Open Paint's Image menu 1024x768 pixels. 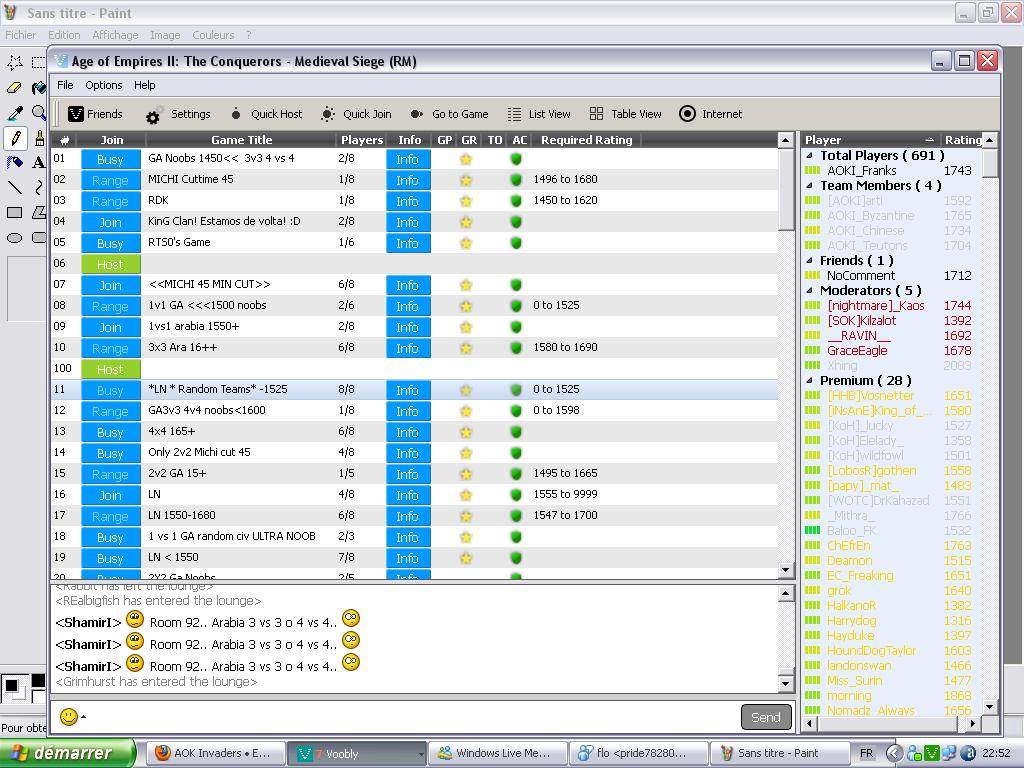pyautogui.click(x=165, y=35)
